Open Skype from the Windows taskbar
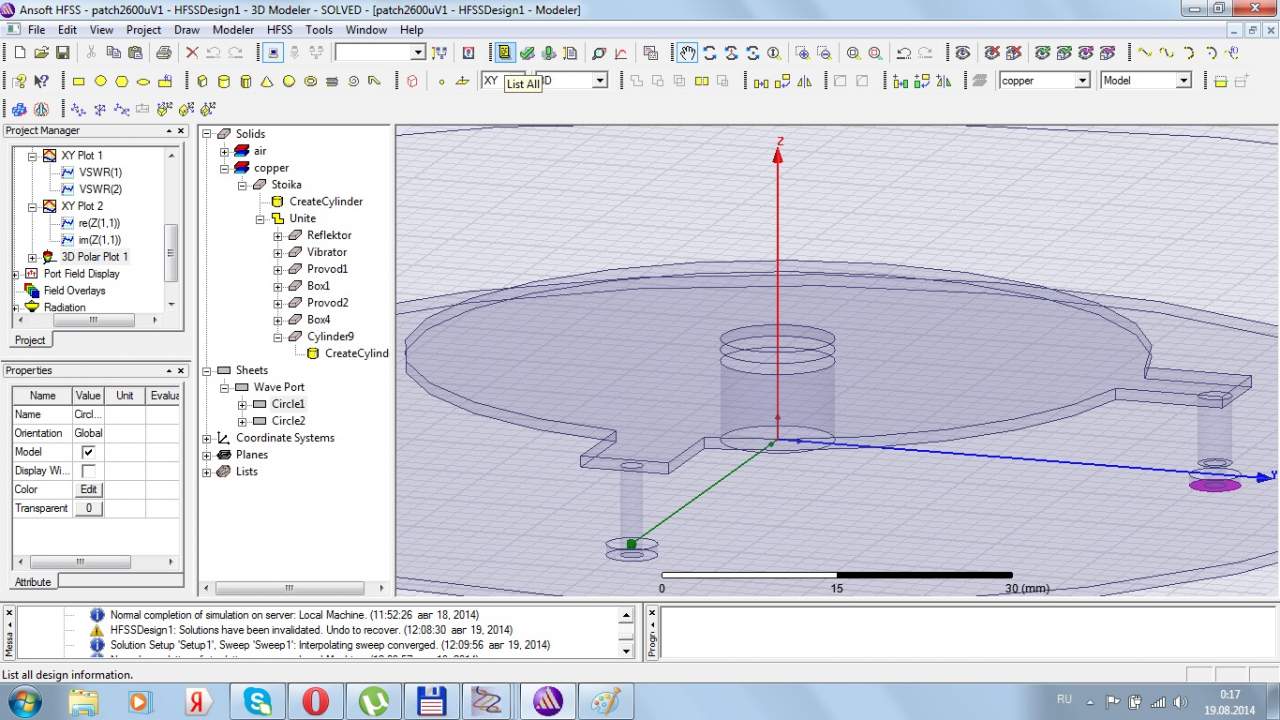This screenshot has width=1280, height=720. 258,700
